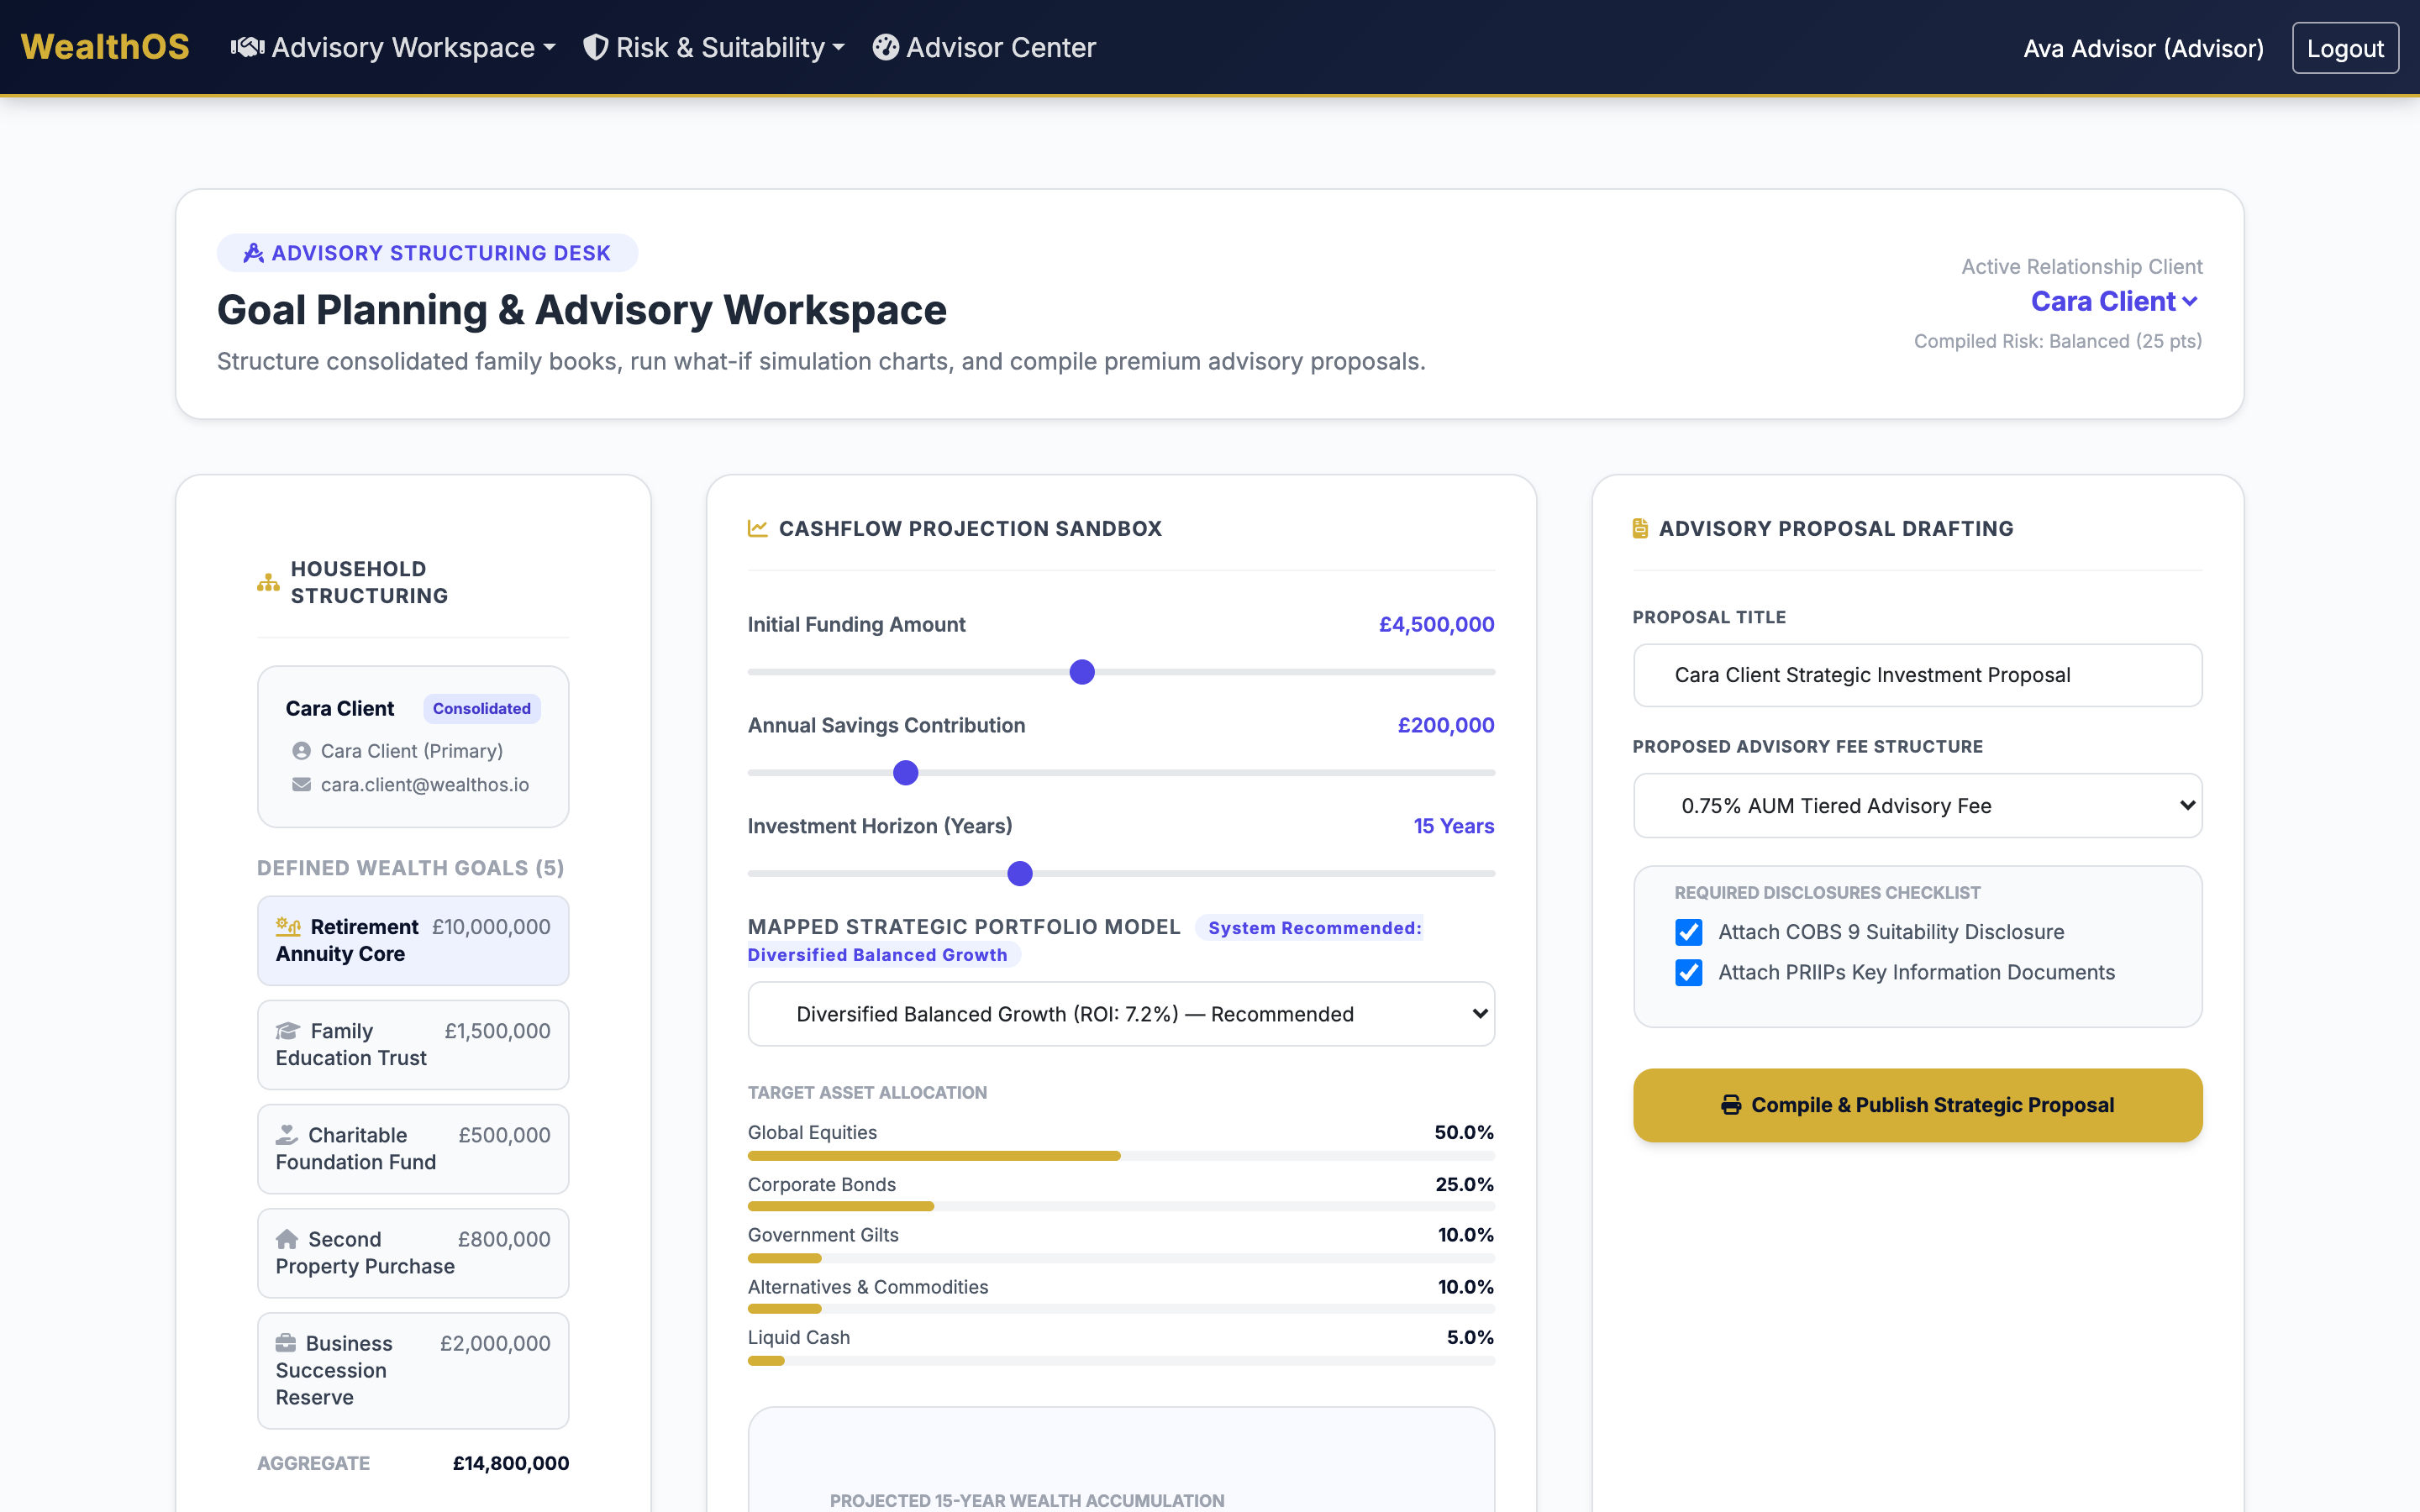Click the Government Gilts allocation row

click(x=1121, y=1245)
